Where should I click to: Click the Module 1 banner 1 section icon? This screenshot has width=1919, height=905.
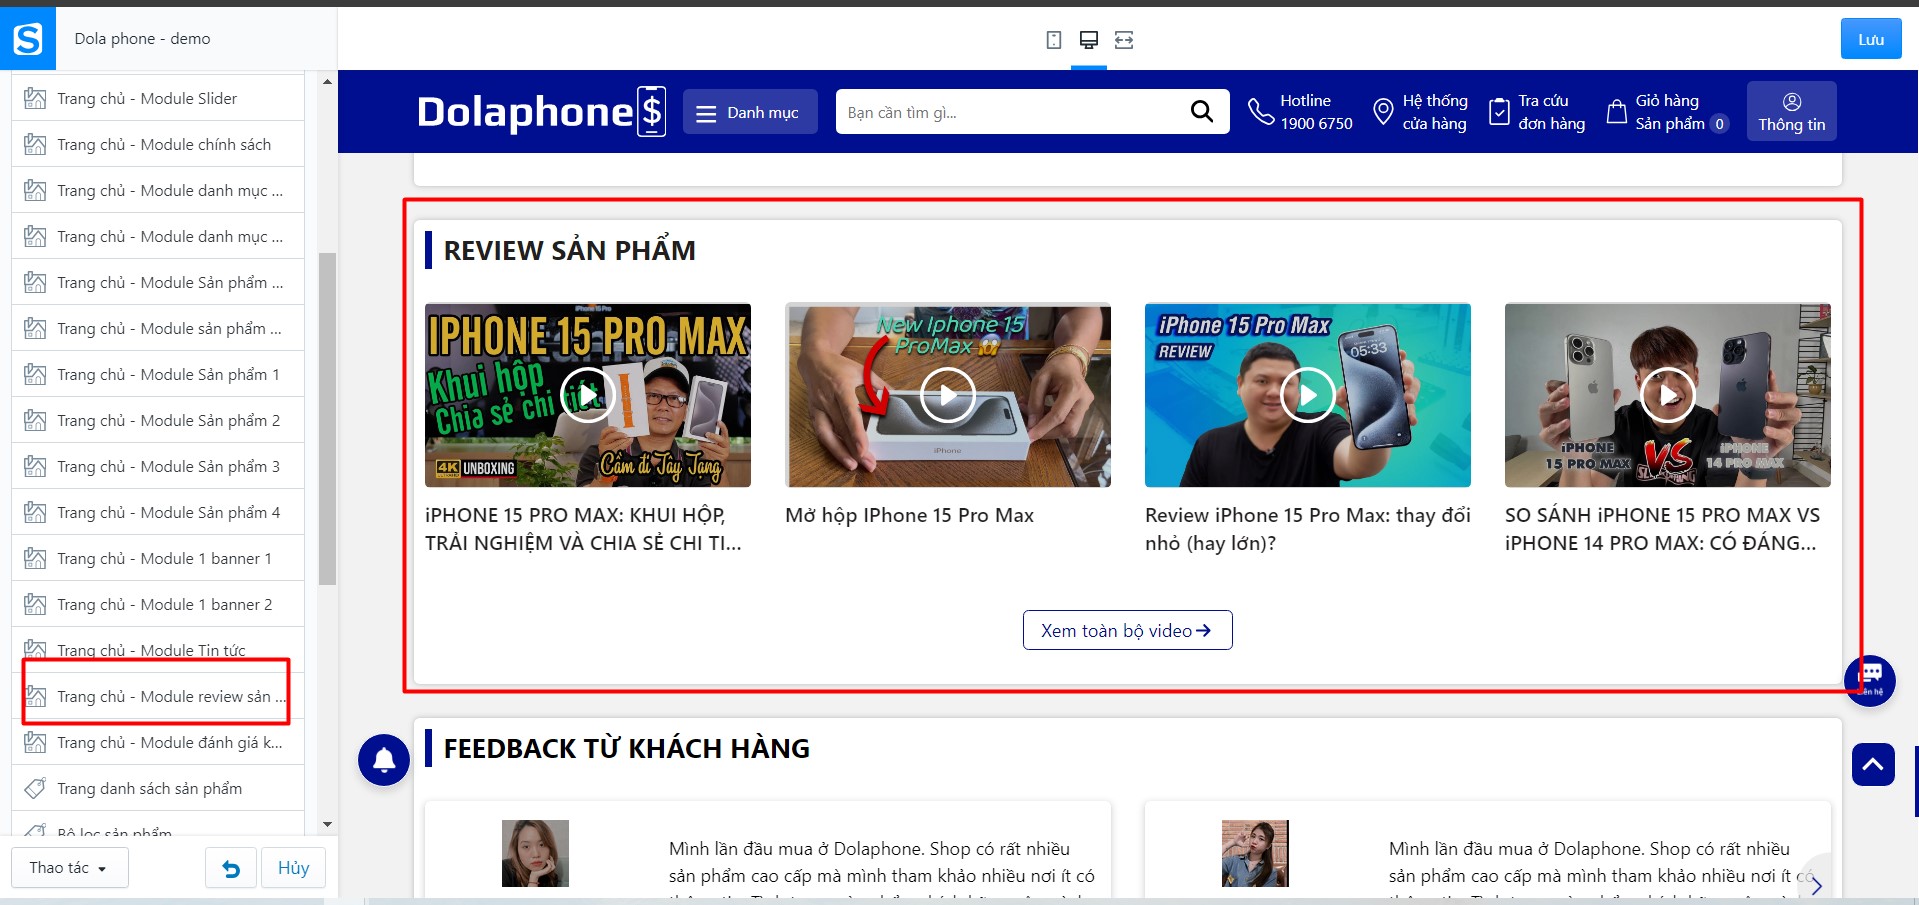tap(35, 558)
